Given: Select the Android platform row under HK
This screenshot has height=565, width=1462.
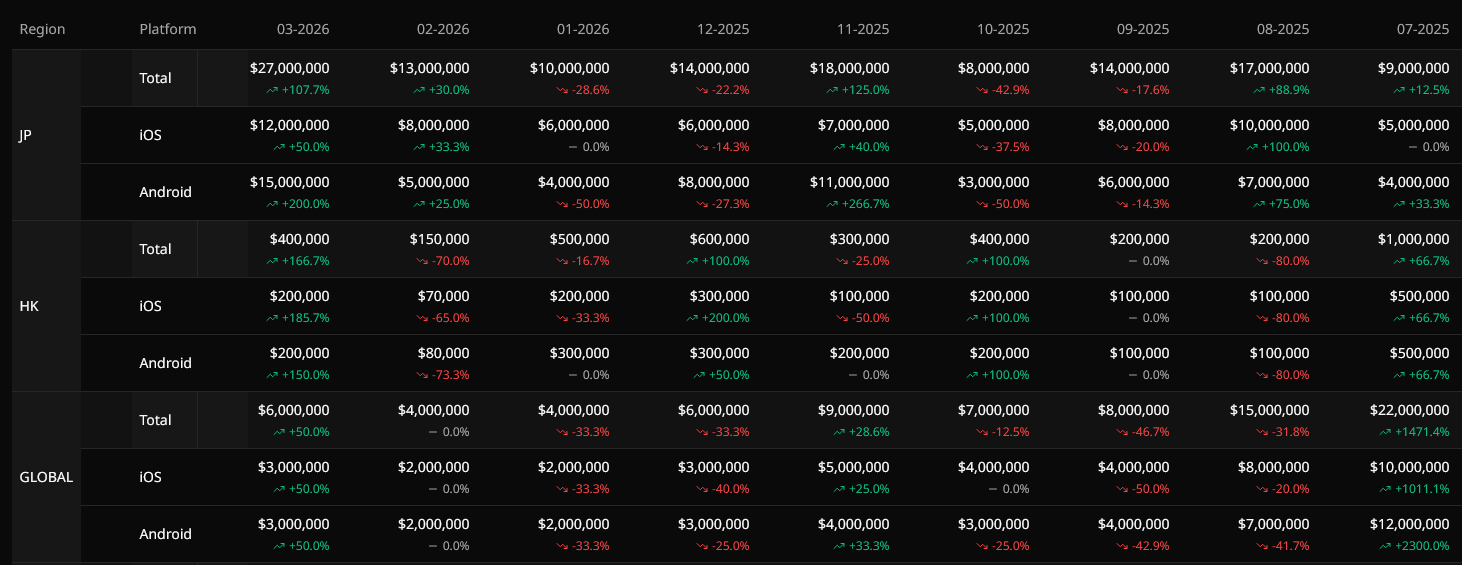Looking at the screenshot, I should pos(165,363).
